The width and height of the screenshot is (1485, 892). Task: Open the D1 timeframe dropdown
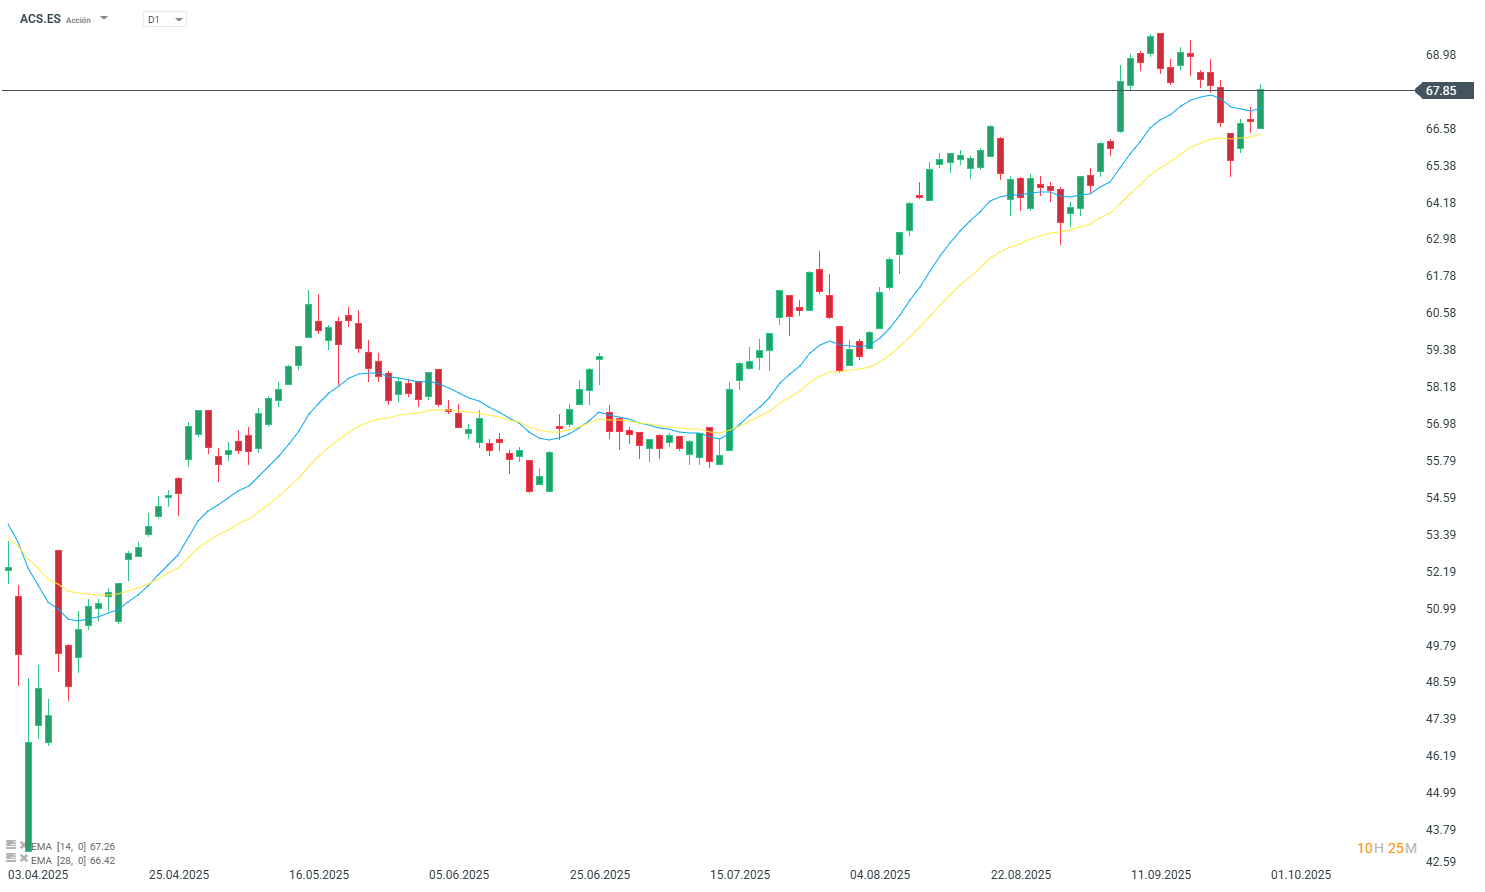click(165, 19)
